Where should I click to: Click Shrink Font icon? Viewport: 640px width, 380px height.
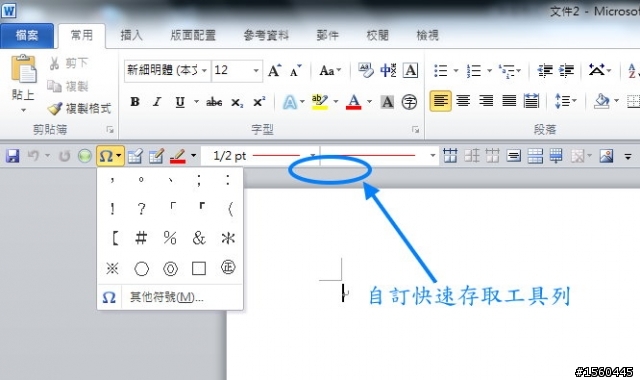[296, 71]
